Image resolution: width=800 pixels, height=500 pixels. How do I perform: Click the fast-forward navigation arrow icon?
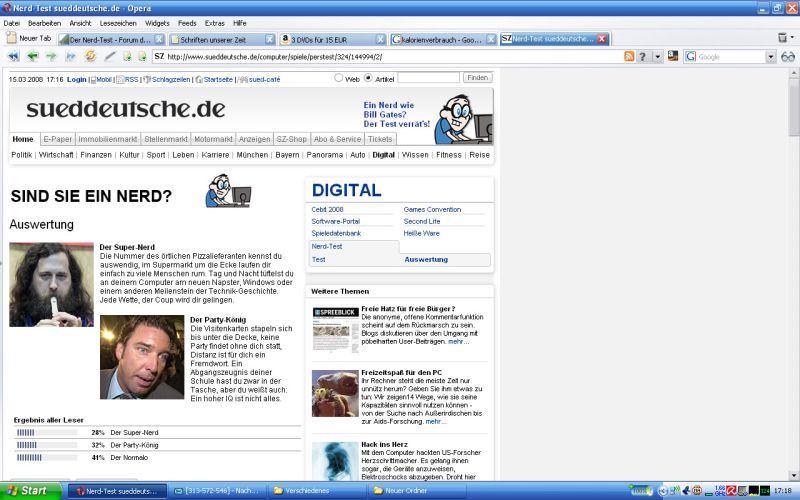tap(71, 56)
